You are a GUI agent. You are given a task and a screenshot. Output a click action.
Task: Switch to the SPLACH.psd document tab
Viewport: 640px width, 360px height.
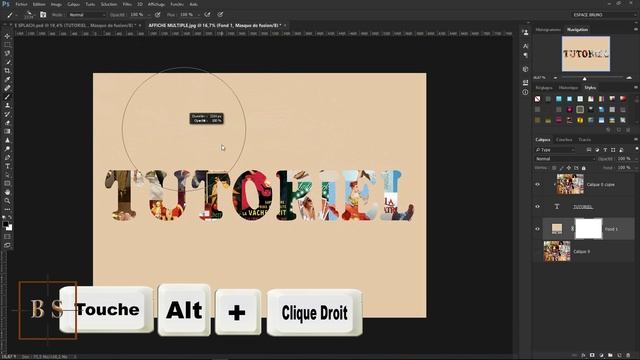pos(76,25)
